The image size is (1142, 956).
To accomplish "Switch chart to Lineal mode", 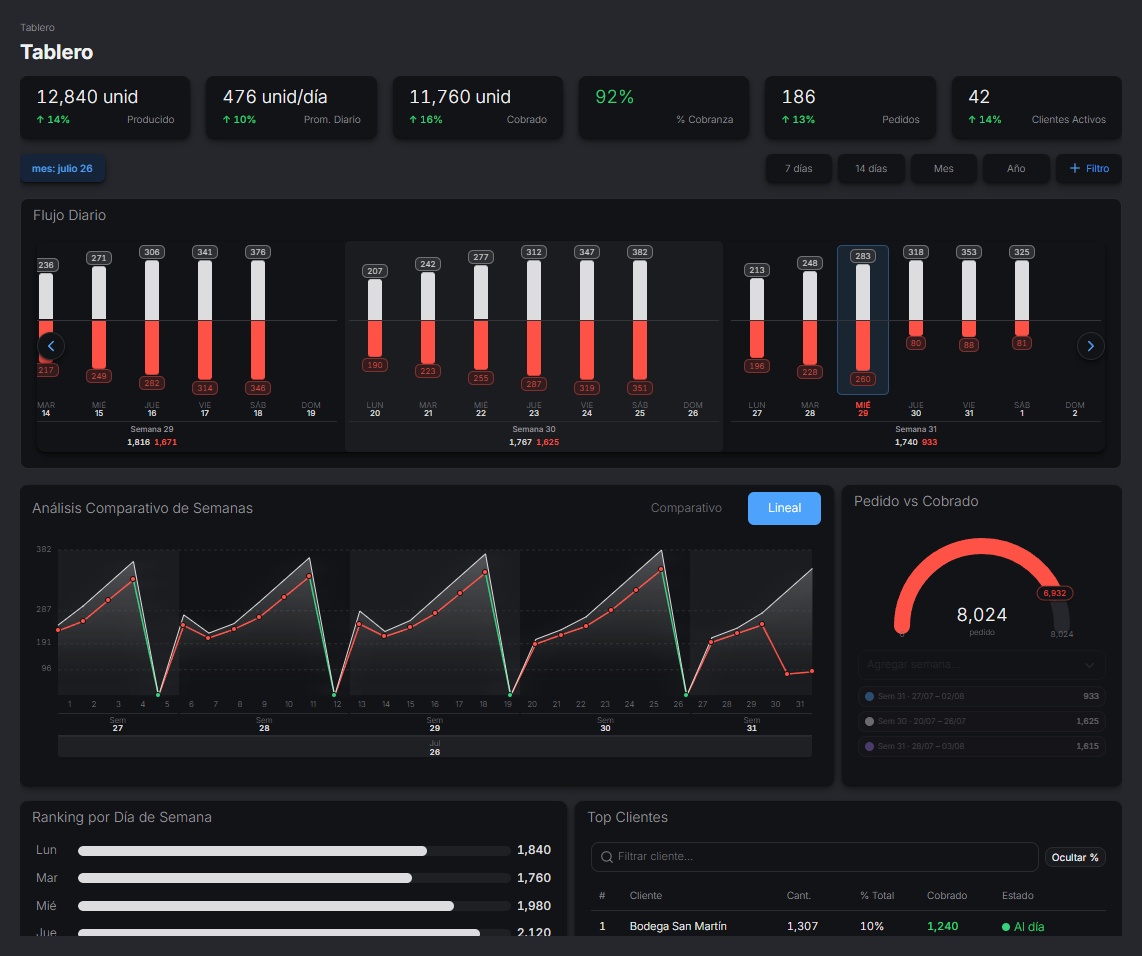I will coord(784,508).
